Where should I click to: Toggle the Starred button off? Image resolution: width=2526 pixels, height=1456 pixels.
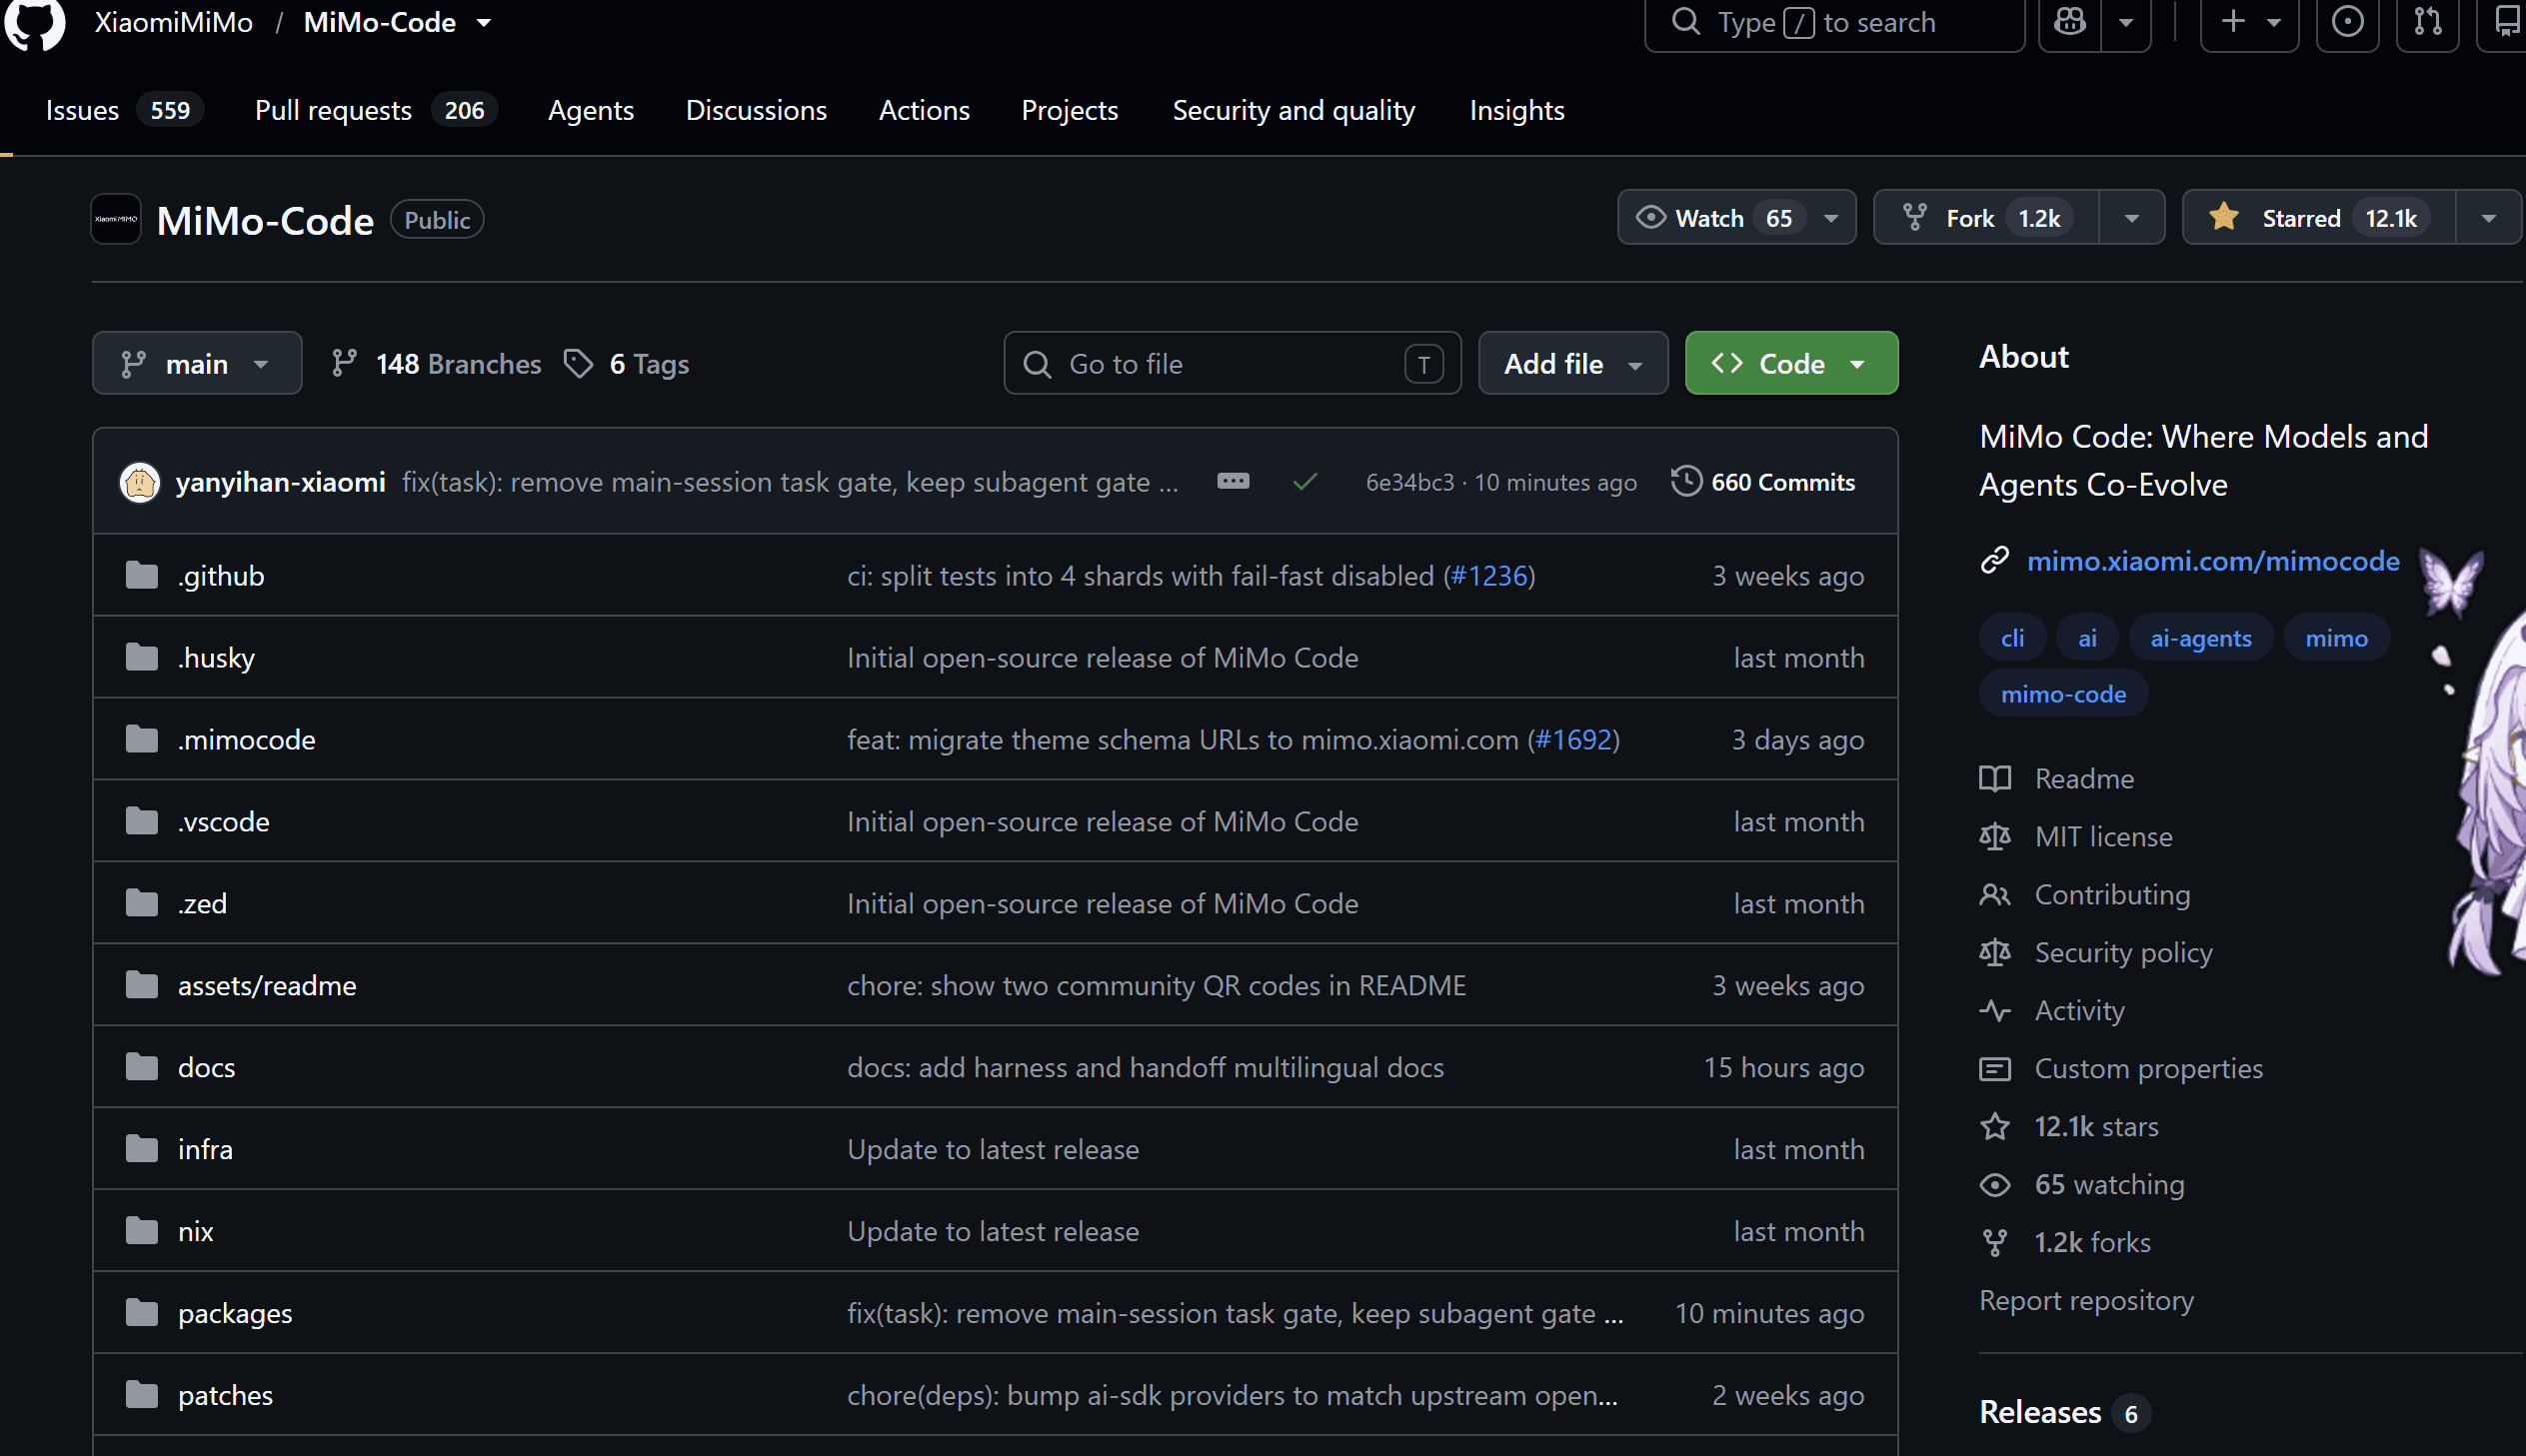[2319, 217]
